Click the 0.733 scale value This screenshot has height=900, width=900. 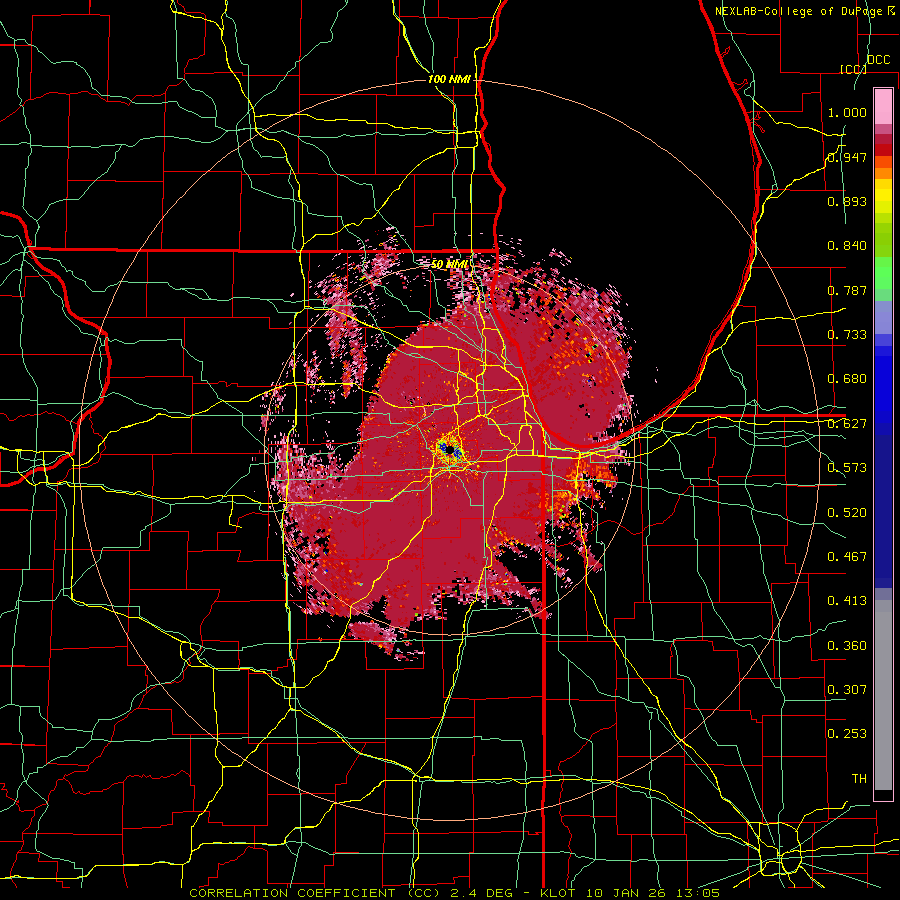coord(847,335)
